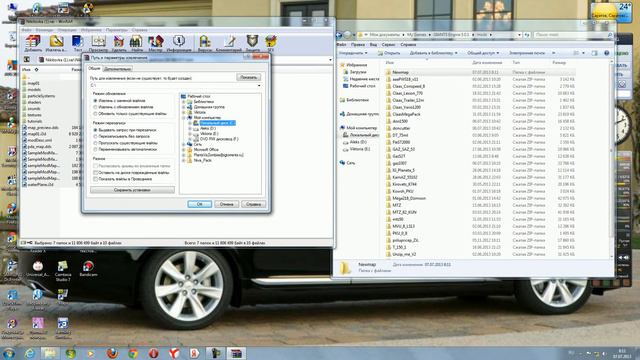Open the extraction path dropdown in dialog
640x360 pixels.
point(259,86)
